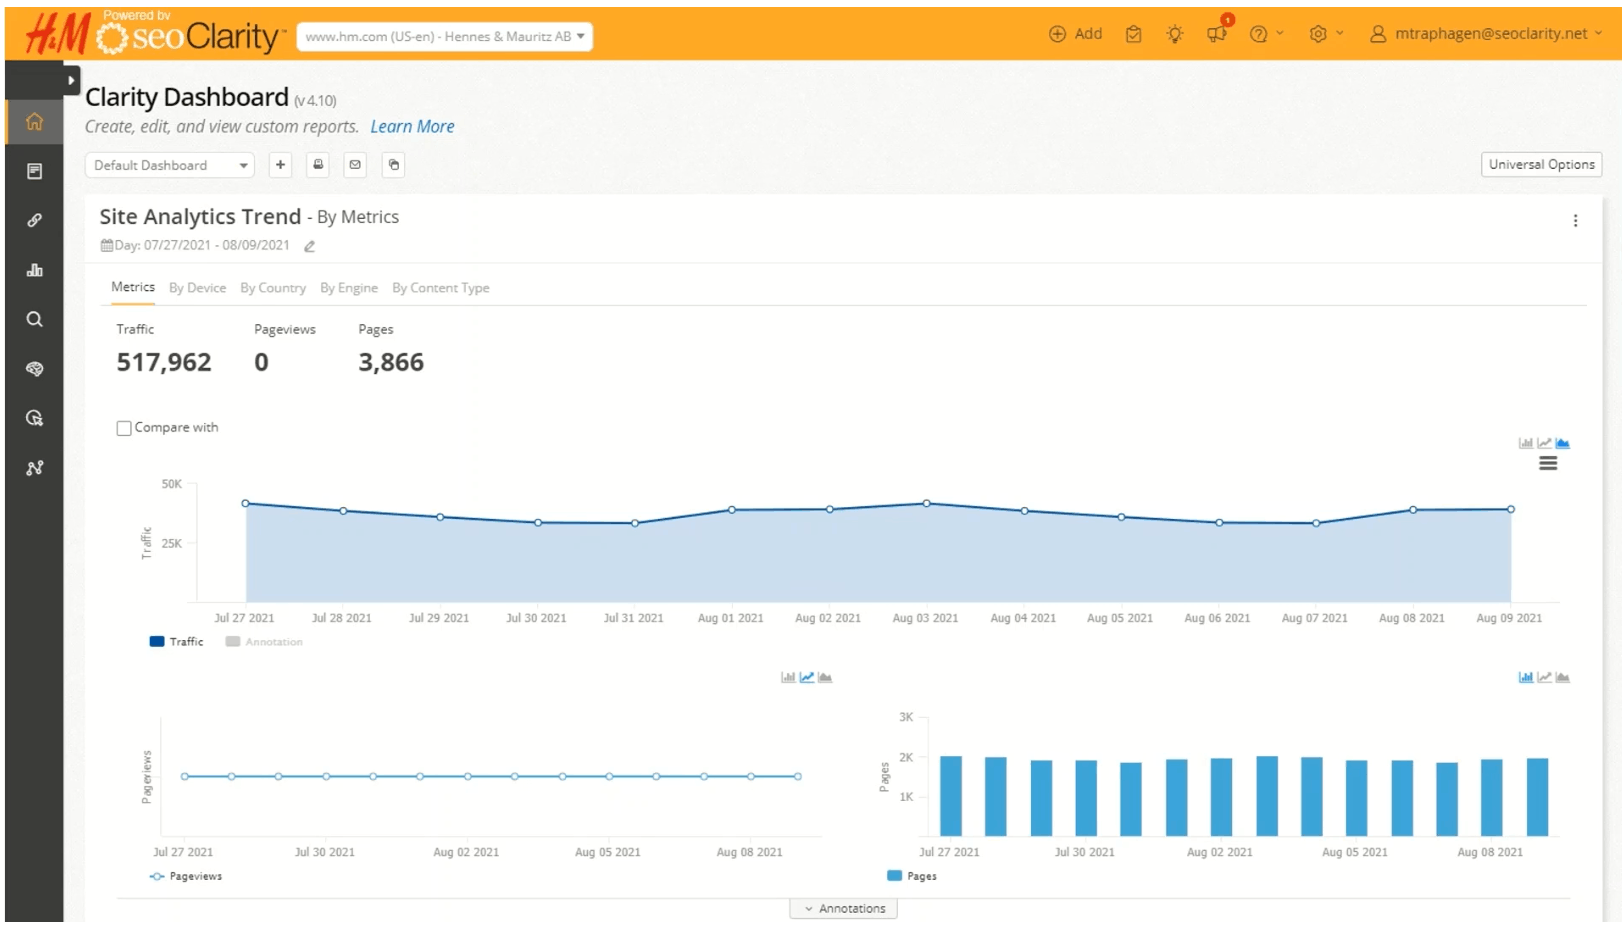Expand the Annotations panel at the bottom
This screenshot has width=1622, height=927.
(x=845, y=908)
